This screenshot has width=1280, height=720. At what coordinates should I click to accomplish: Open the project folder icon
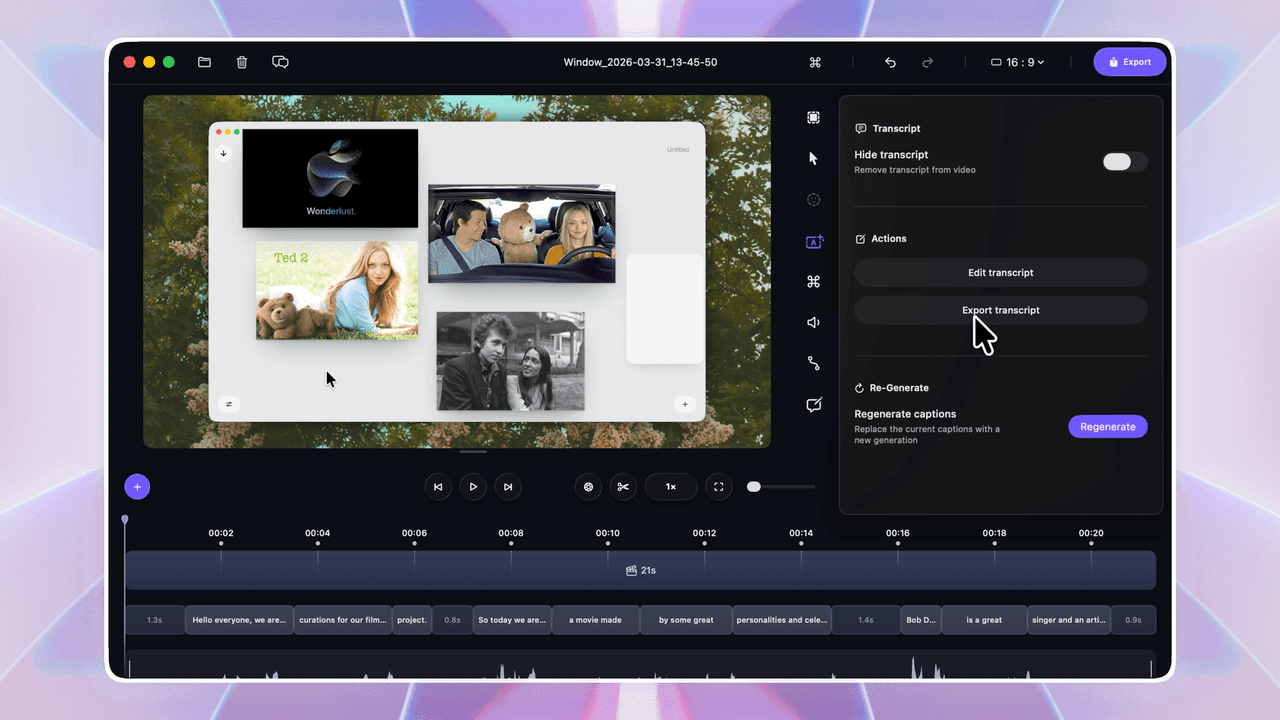coord(204,62)
